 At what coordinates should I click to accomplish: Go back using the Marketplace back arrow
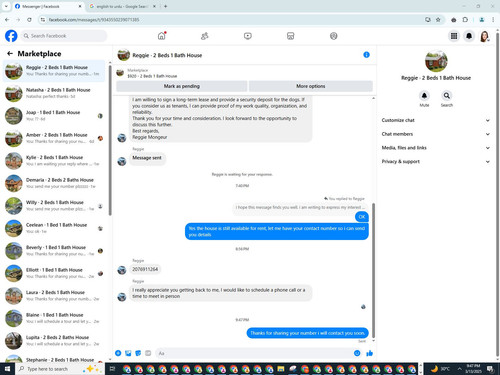click(x=10, y=53)
